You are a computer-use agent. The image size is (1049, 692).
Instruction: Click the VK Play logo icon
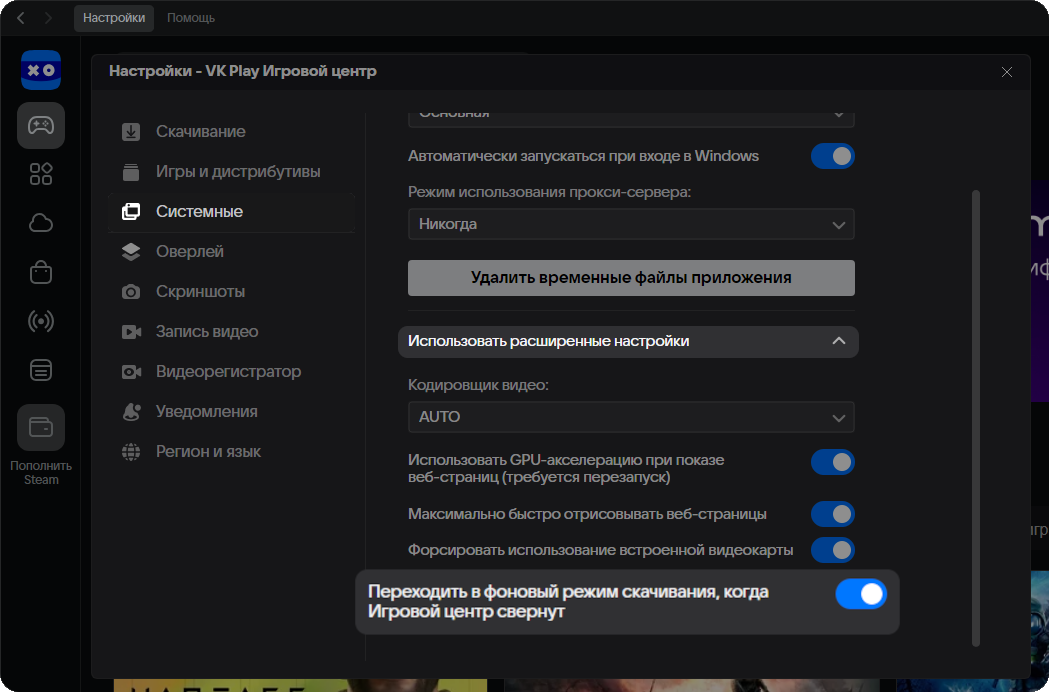pos(41,70)
